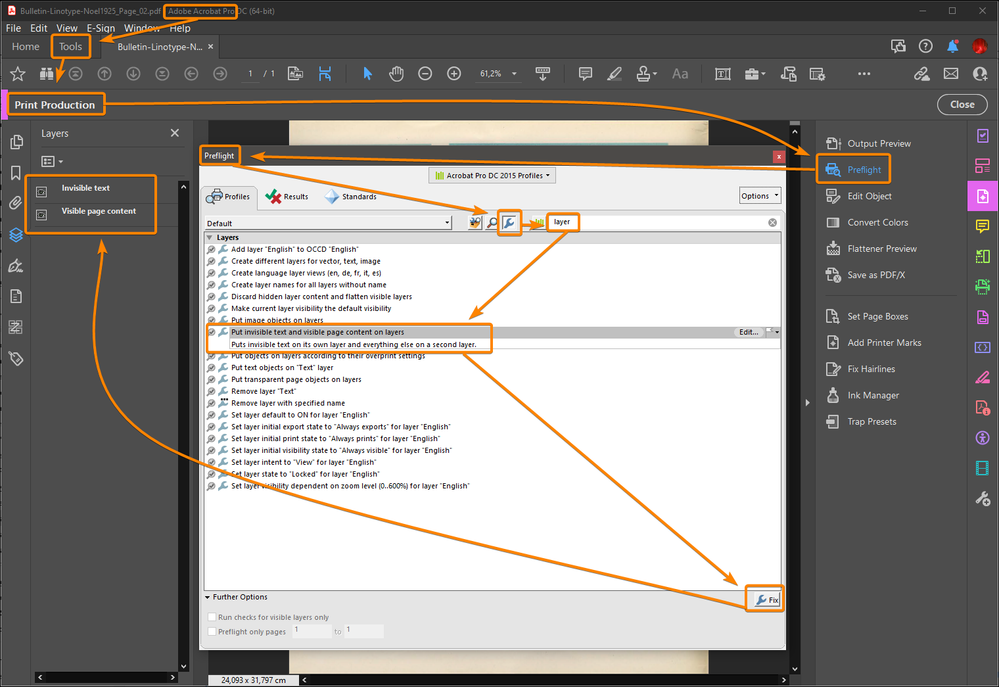This screenshot has width=999, height=687.
Task: Go to the previous page arrow
Action: (104, 74)
